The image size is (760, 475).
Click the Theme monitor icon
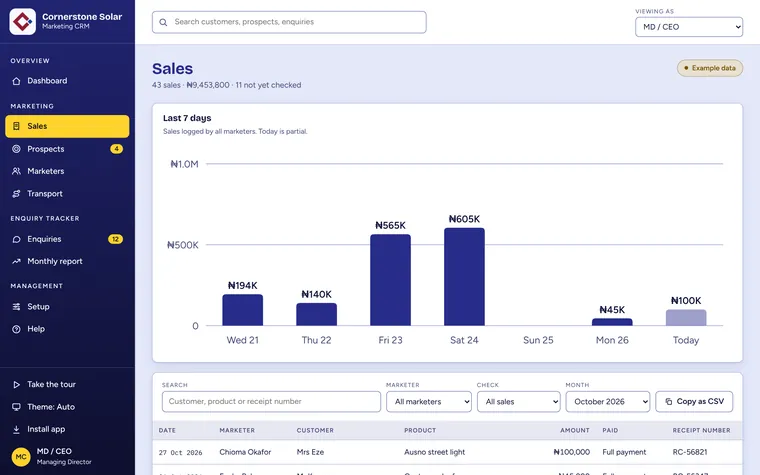pyautogui.click(x=16, y=407)
